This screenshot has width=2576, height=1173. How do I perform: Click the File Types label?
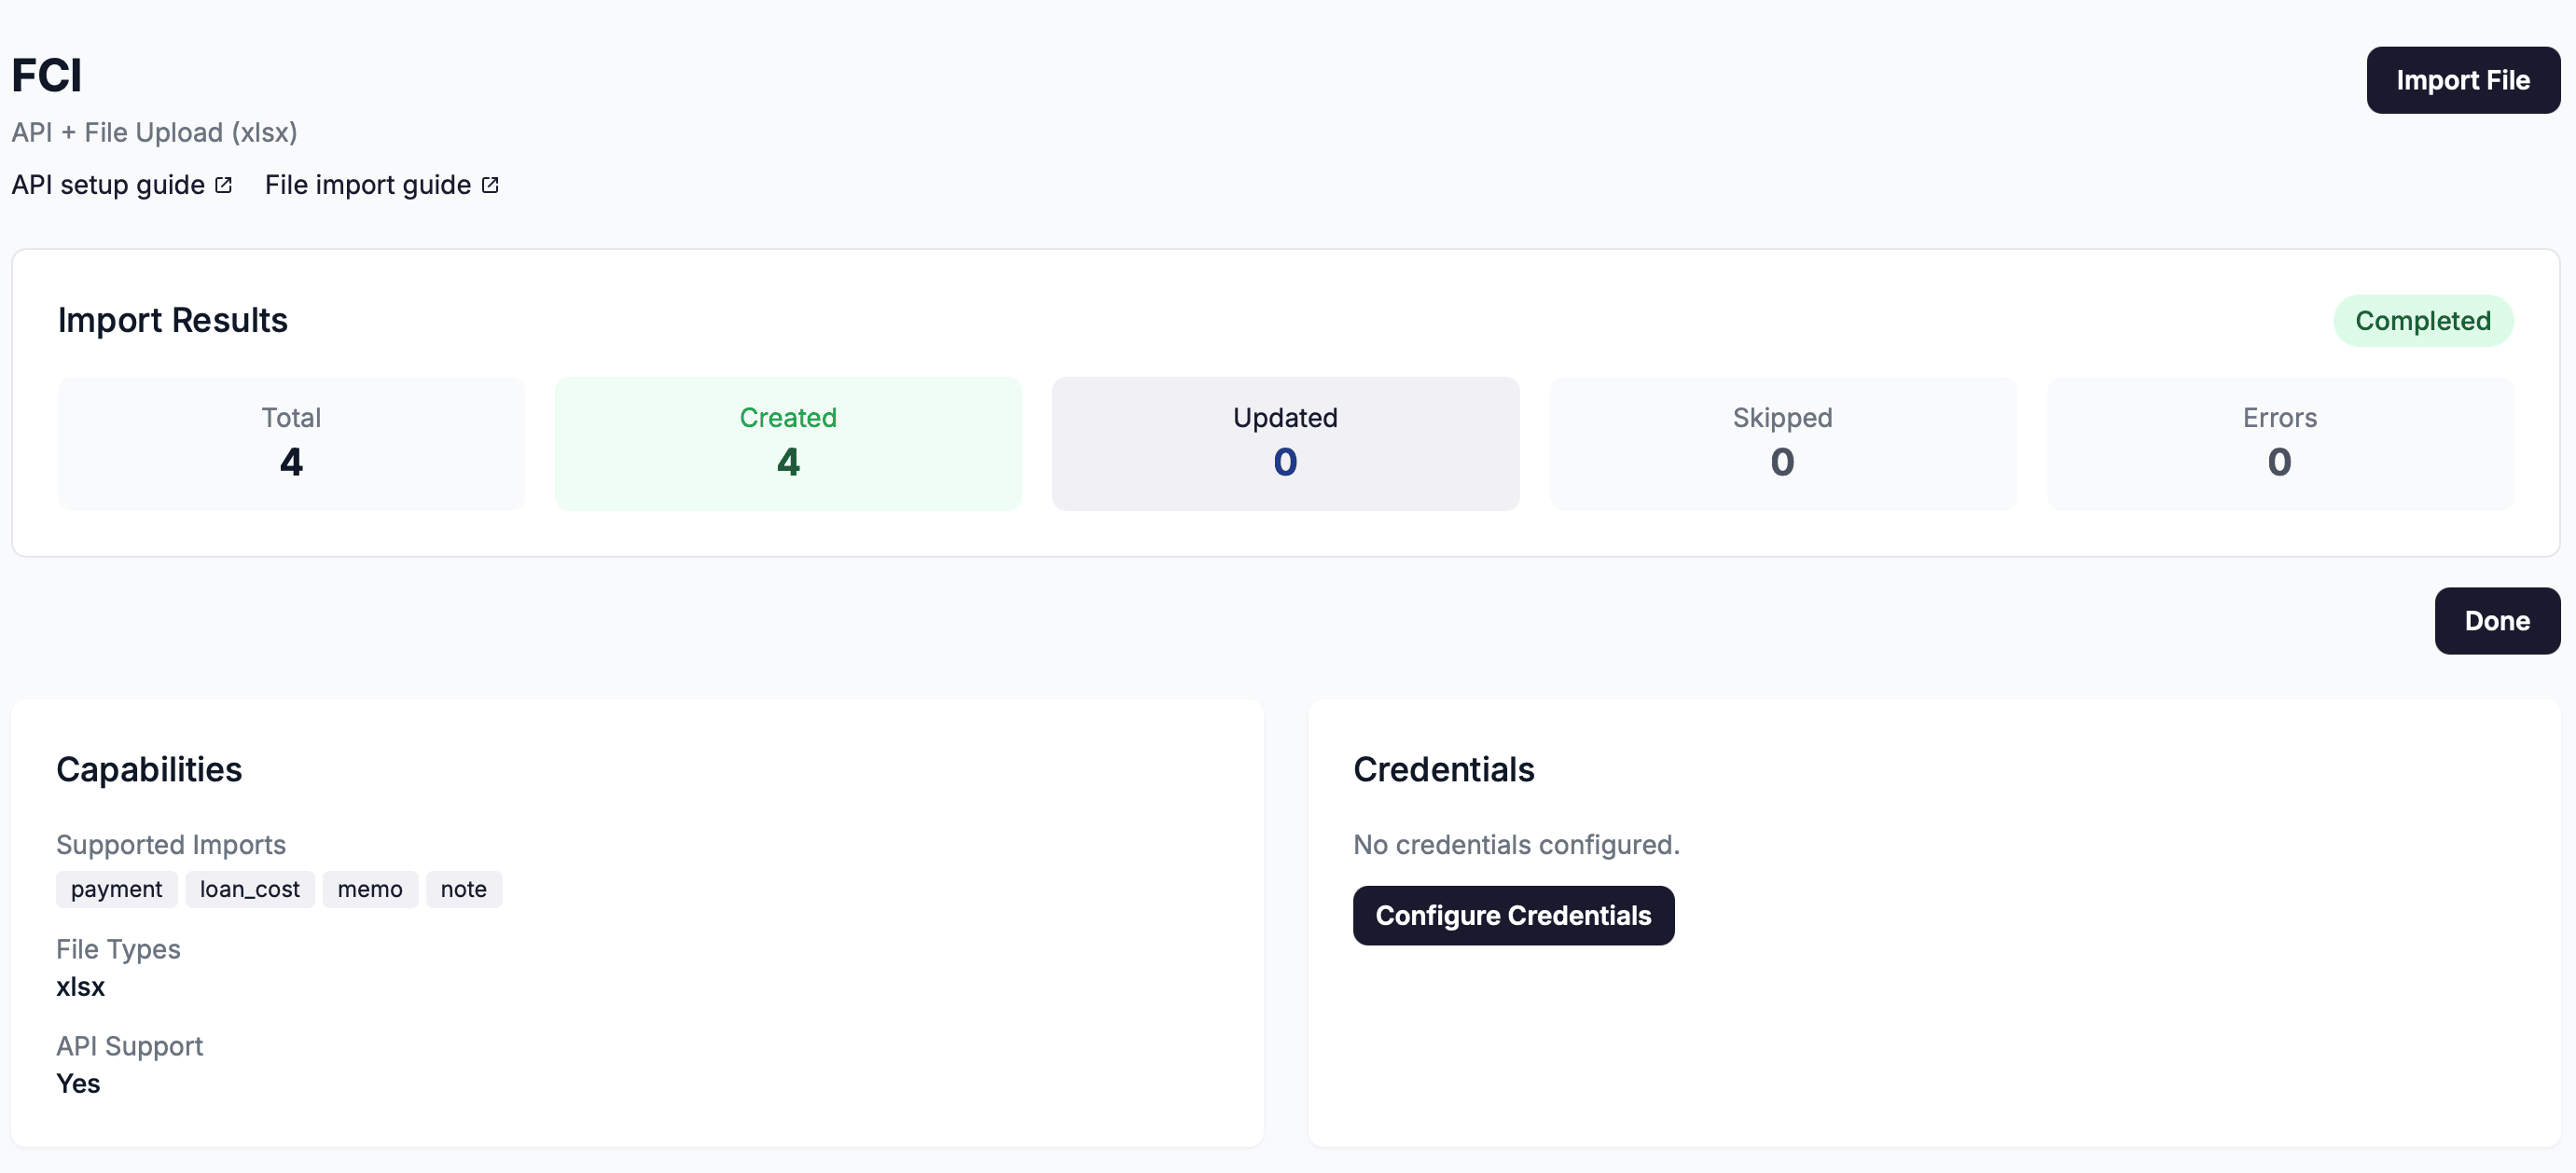click(x=118, y=949)
